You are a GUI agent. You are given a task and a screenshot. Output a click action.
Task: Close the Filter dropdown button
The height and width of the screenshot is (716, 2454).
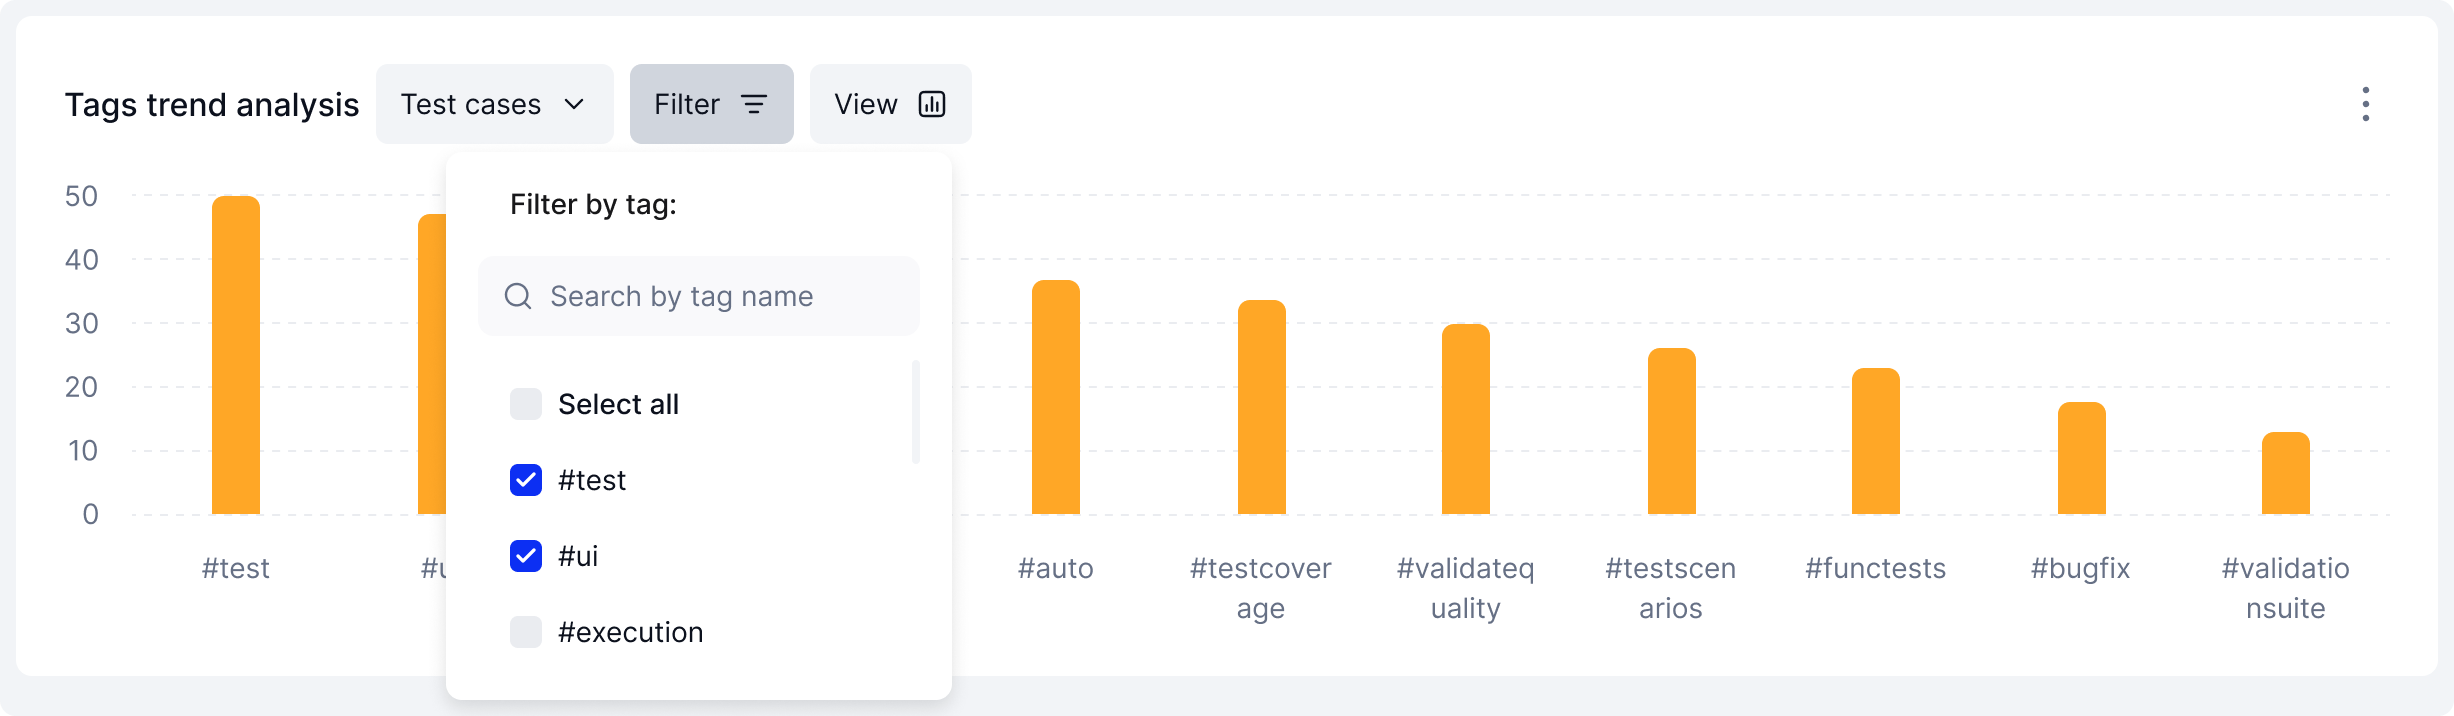[711, 104]
